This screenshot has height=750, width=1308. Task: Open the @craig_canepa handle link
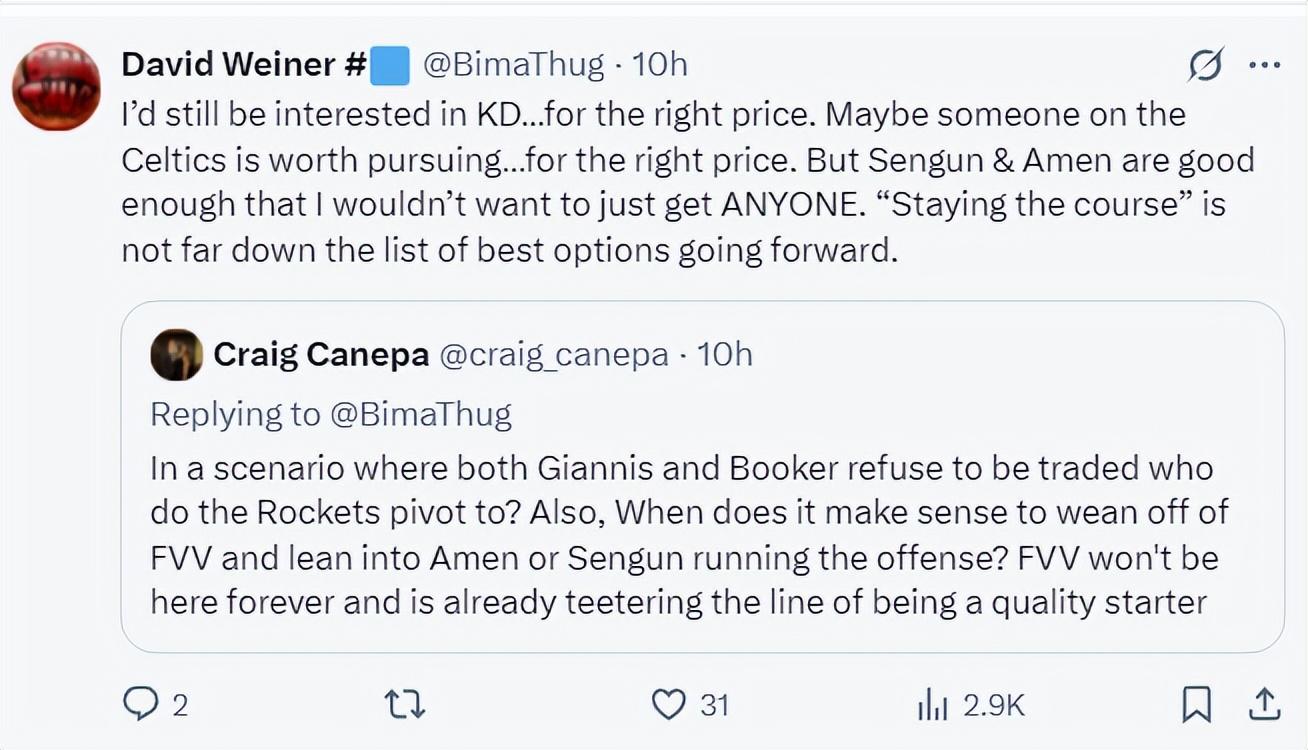point(554,355)
